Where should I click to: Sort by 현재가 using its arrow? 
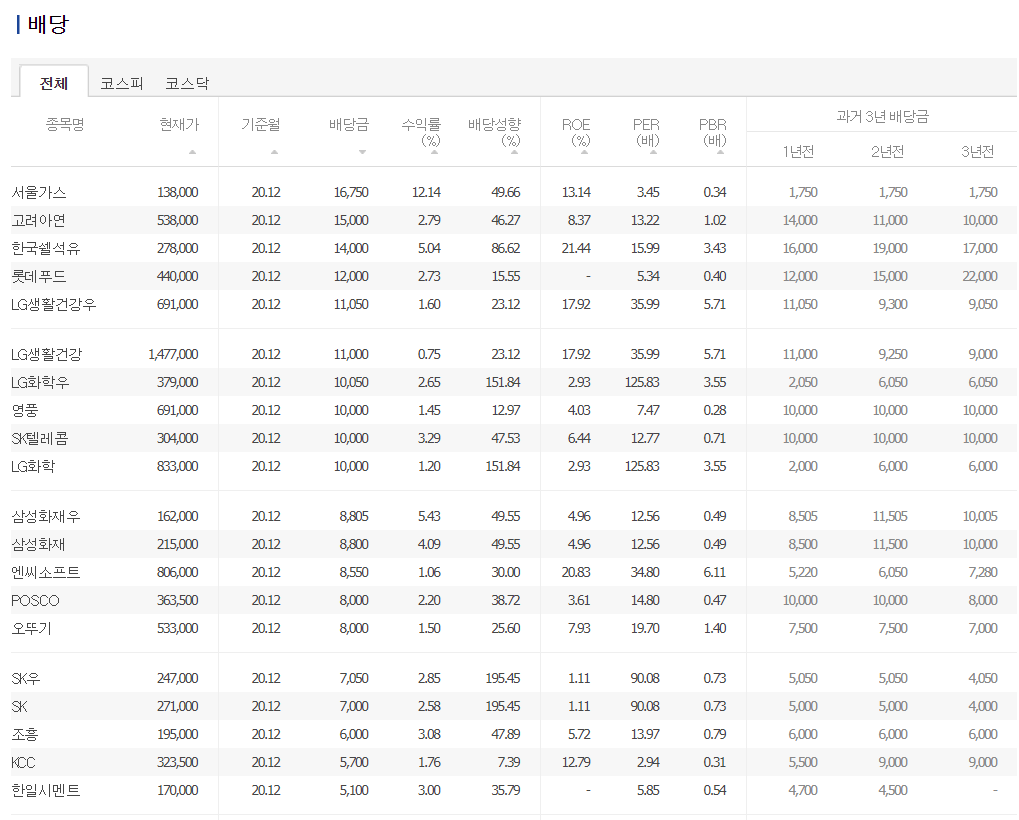[x=192, y=152]
